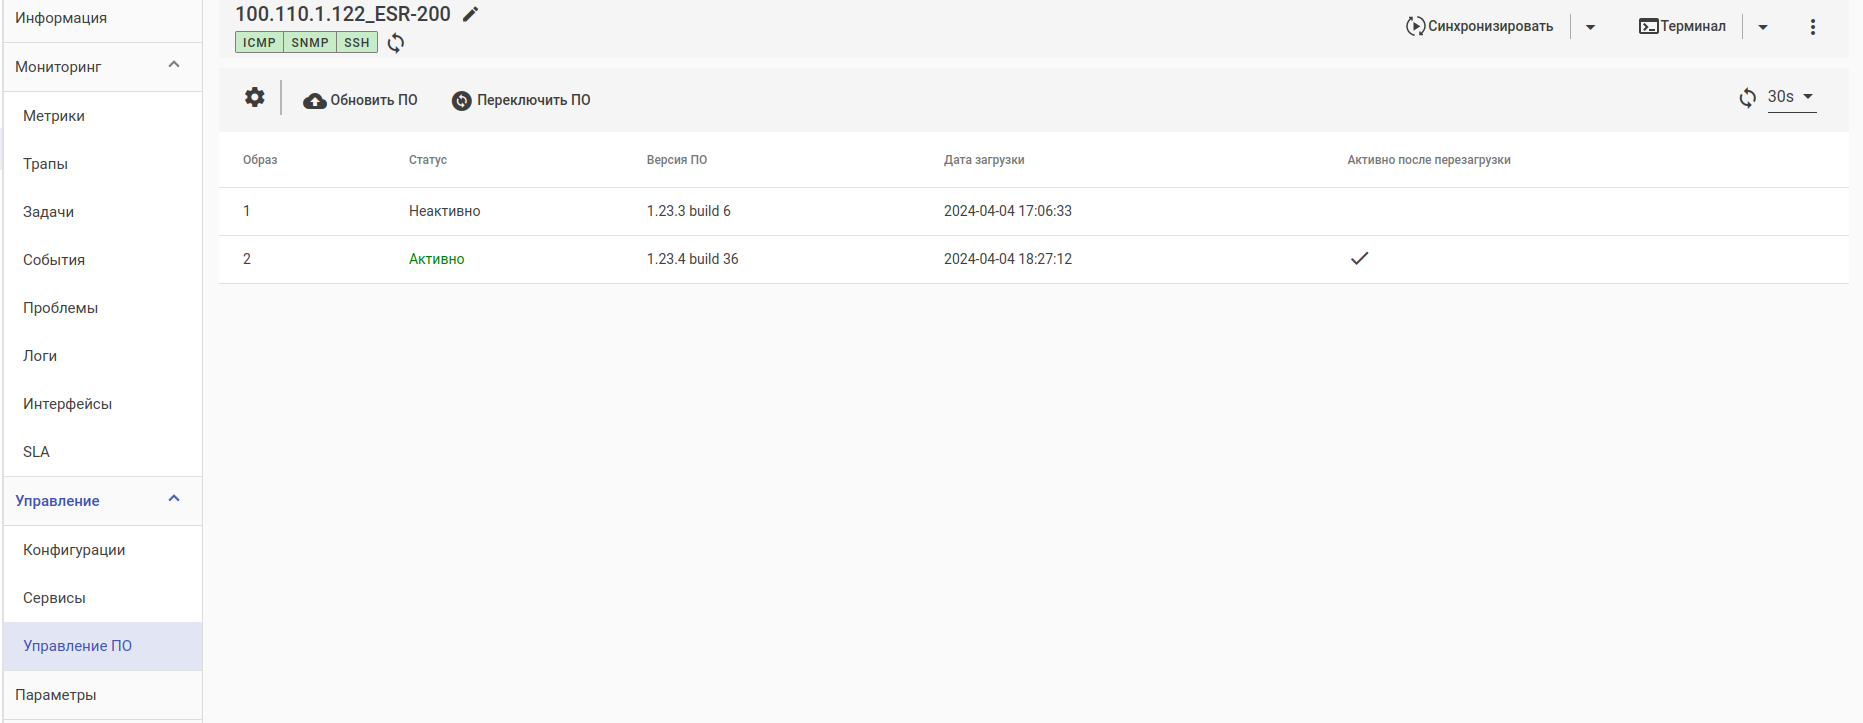Collapse the Мониторинг sidebar section

174,66
